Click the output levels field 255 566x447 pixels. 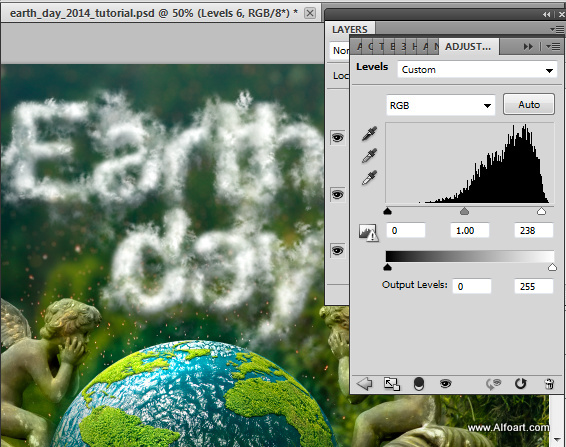coord(534,286)
